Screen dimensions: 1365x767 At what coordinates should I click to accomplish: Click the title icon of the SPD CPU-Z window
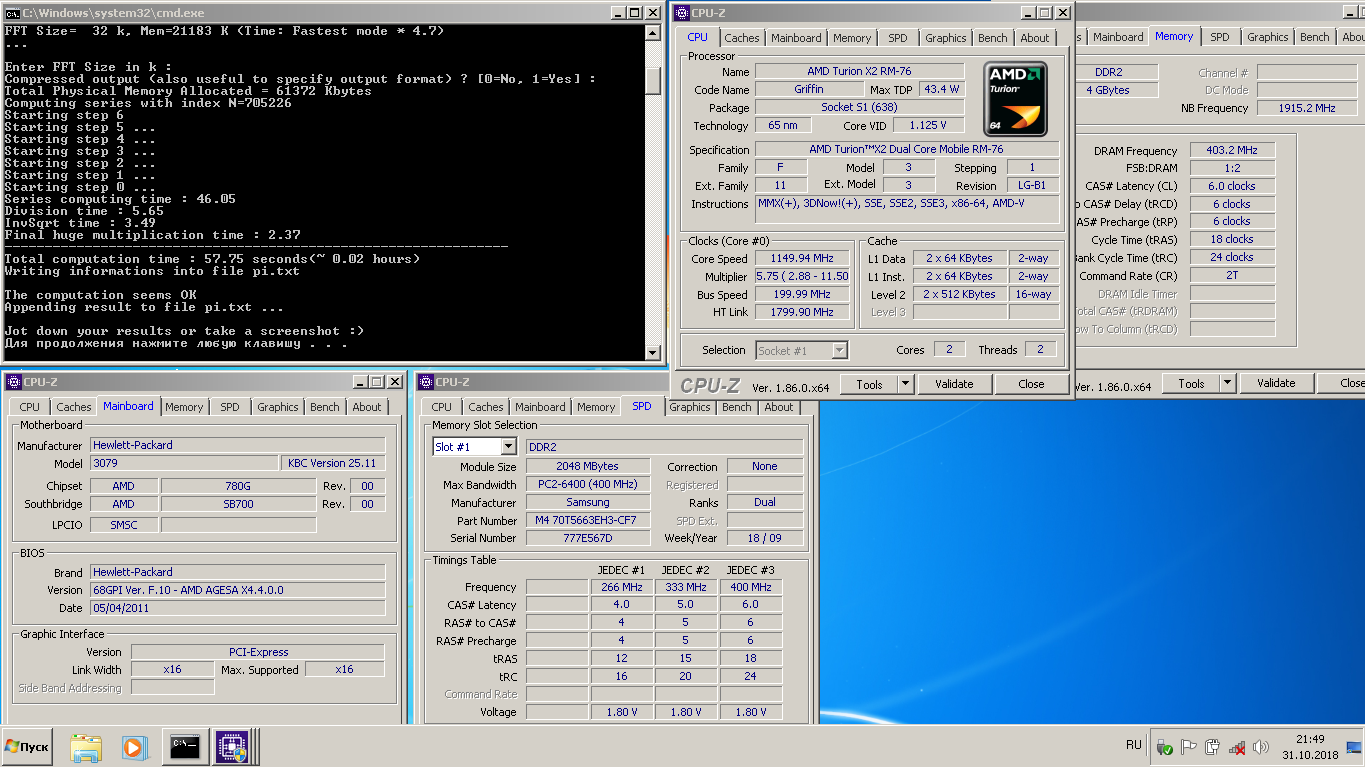click(x=426, y=382)
